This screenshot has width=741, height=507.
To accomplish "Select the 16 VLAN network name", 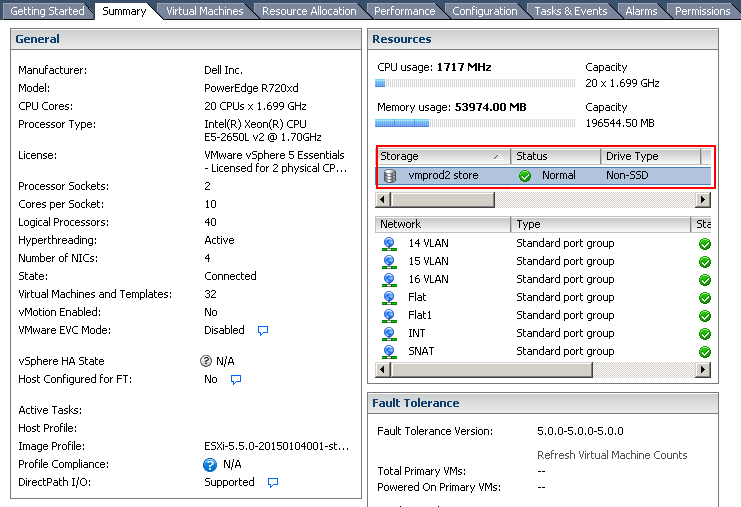I will tap(428, 279).
